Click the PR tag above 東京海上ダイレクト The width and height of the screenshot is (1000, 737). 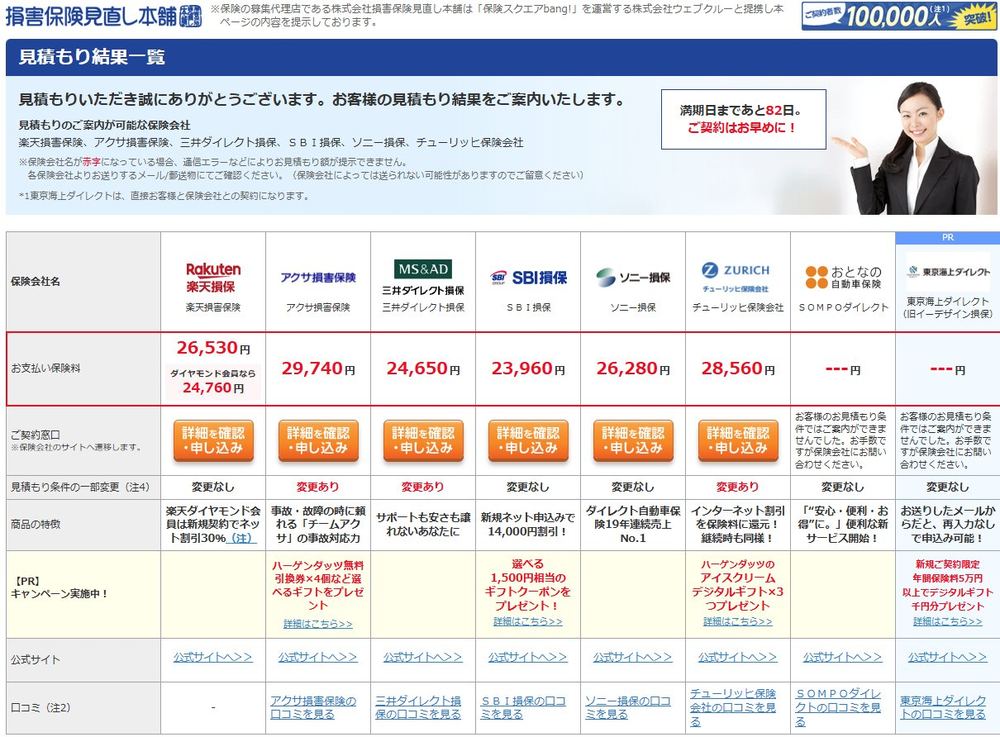click(947, 237)
